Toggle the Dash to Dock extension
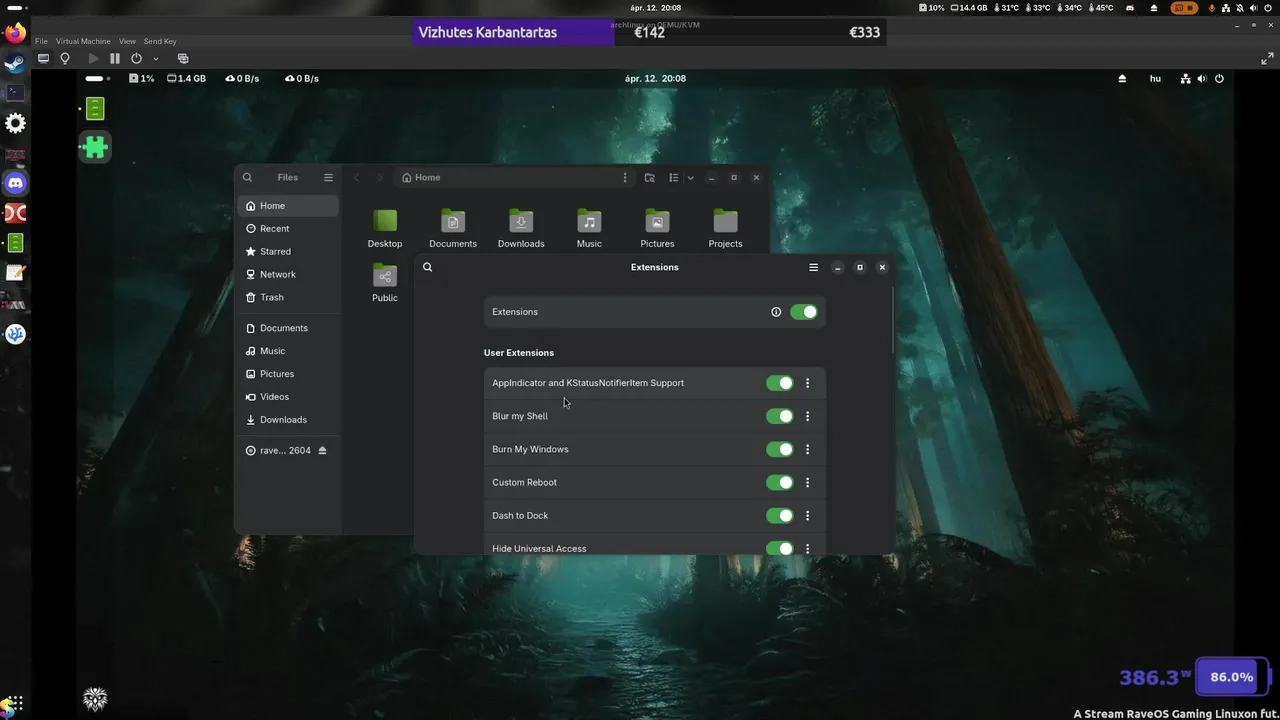 [780, 516]
